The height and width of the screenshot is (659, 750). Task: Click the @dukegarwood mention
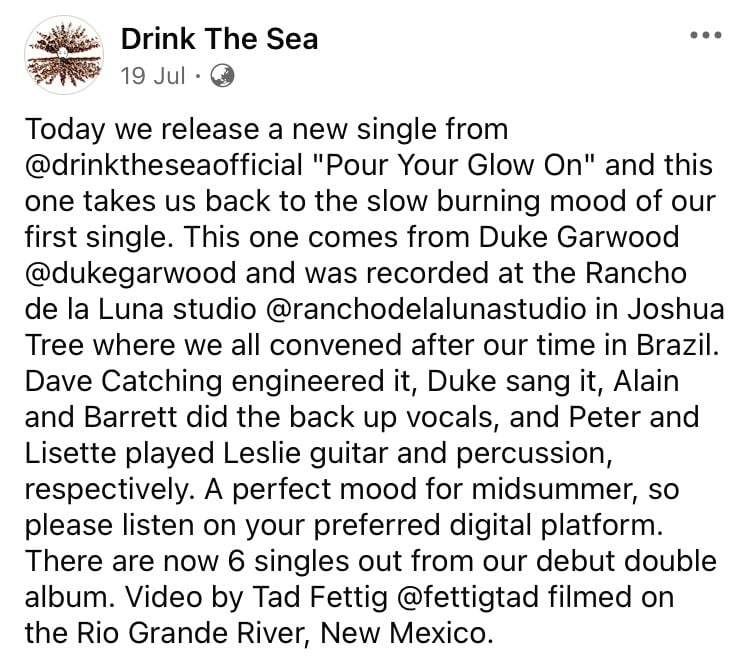[x=130, y=274]
